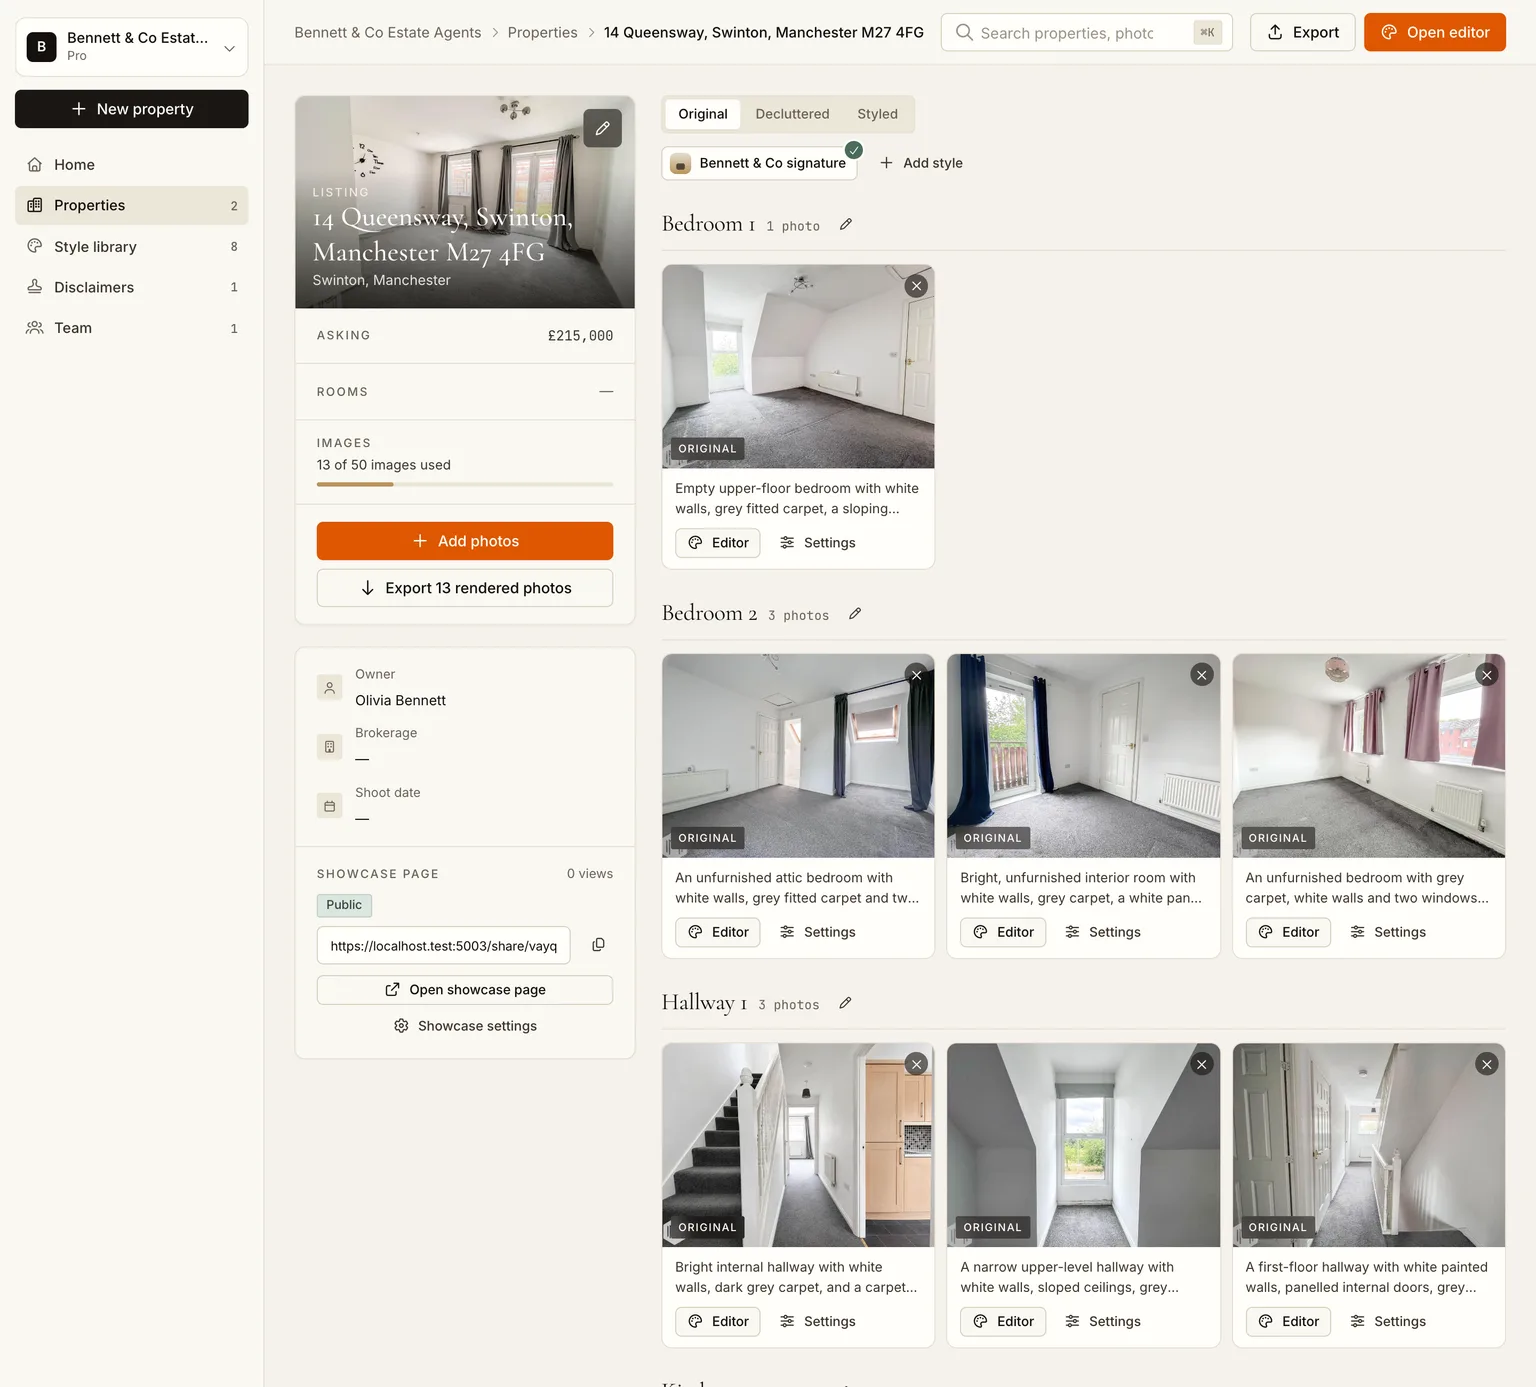The height and width of the screenshot is (1387, 1536).
Task: Click the pencil icon beside Bedroom 2
Action: click(x=855, y=614)
